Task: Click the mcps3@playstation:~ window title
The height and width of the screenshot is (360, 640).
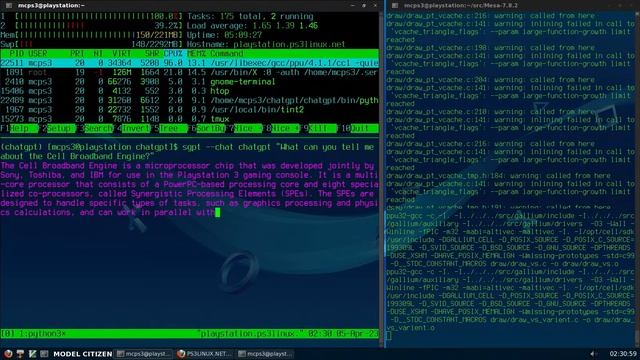Action: 51,6
